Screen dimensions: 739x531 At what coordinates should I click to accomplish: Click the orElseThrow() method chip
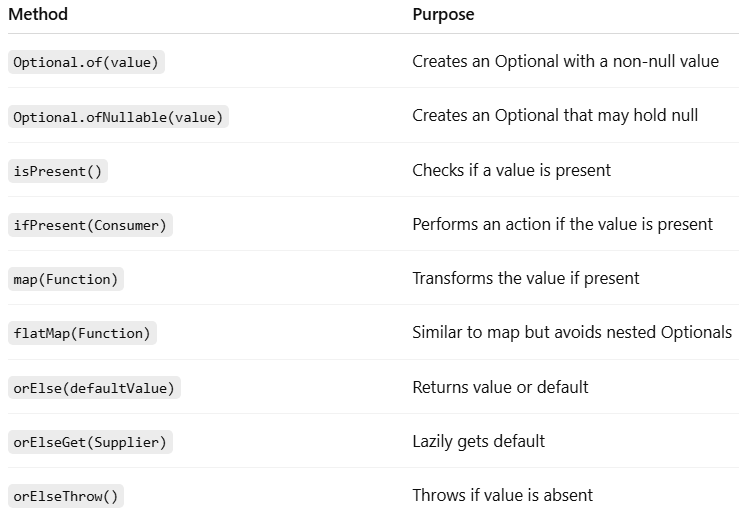(66, 496)
